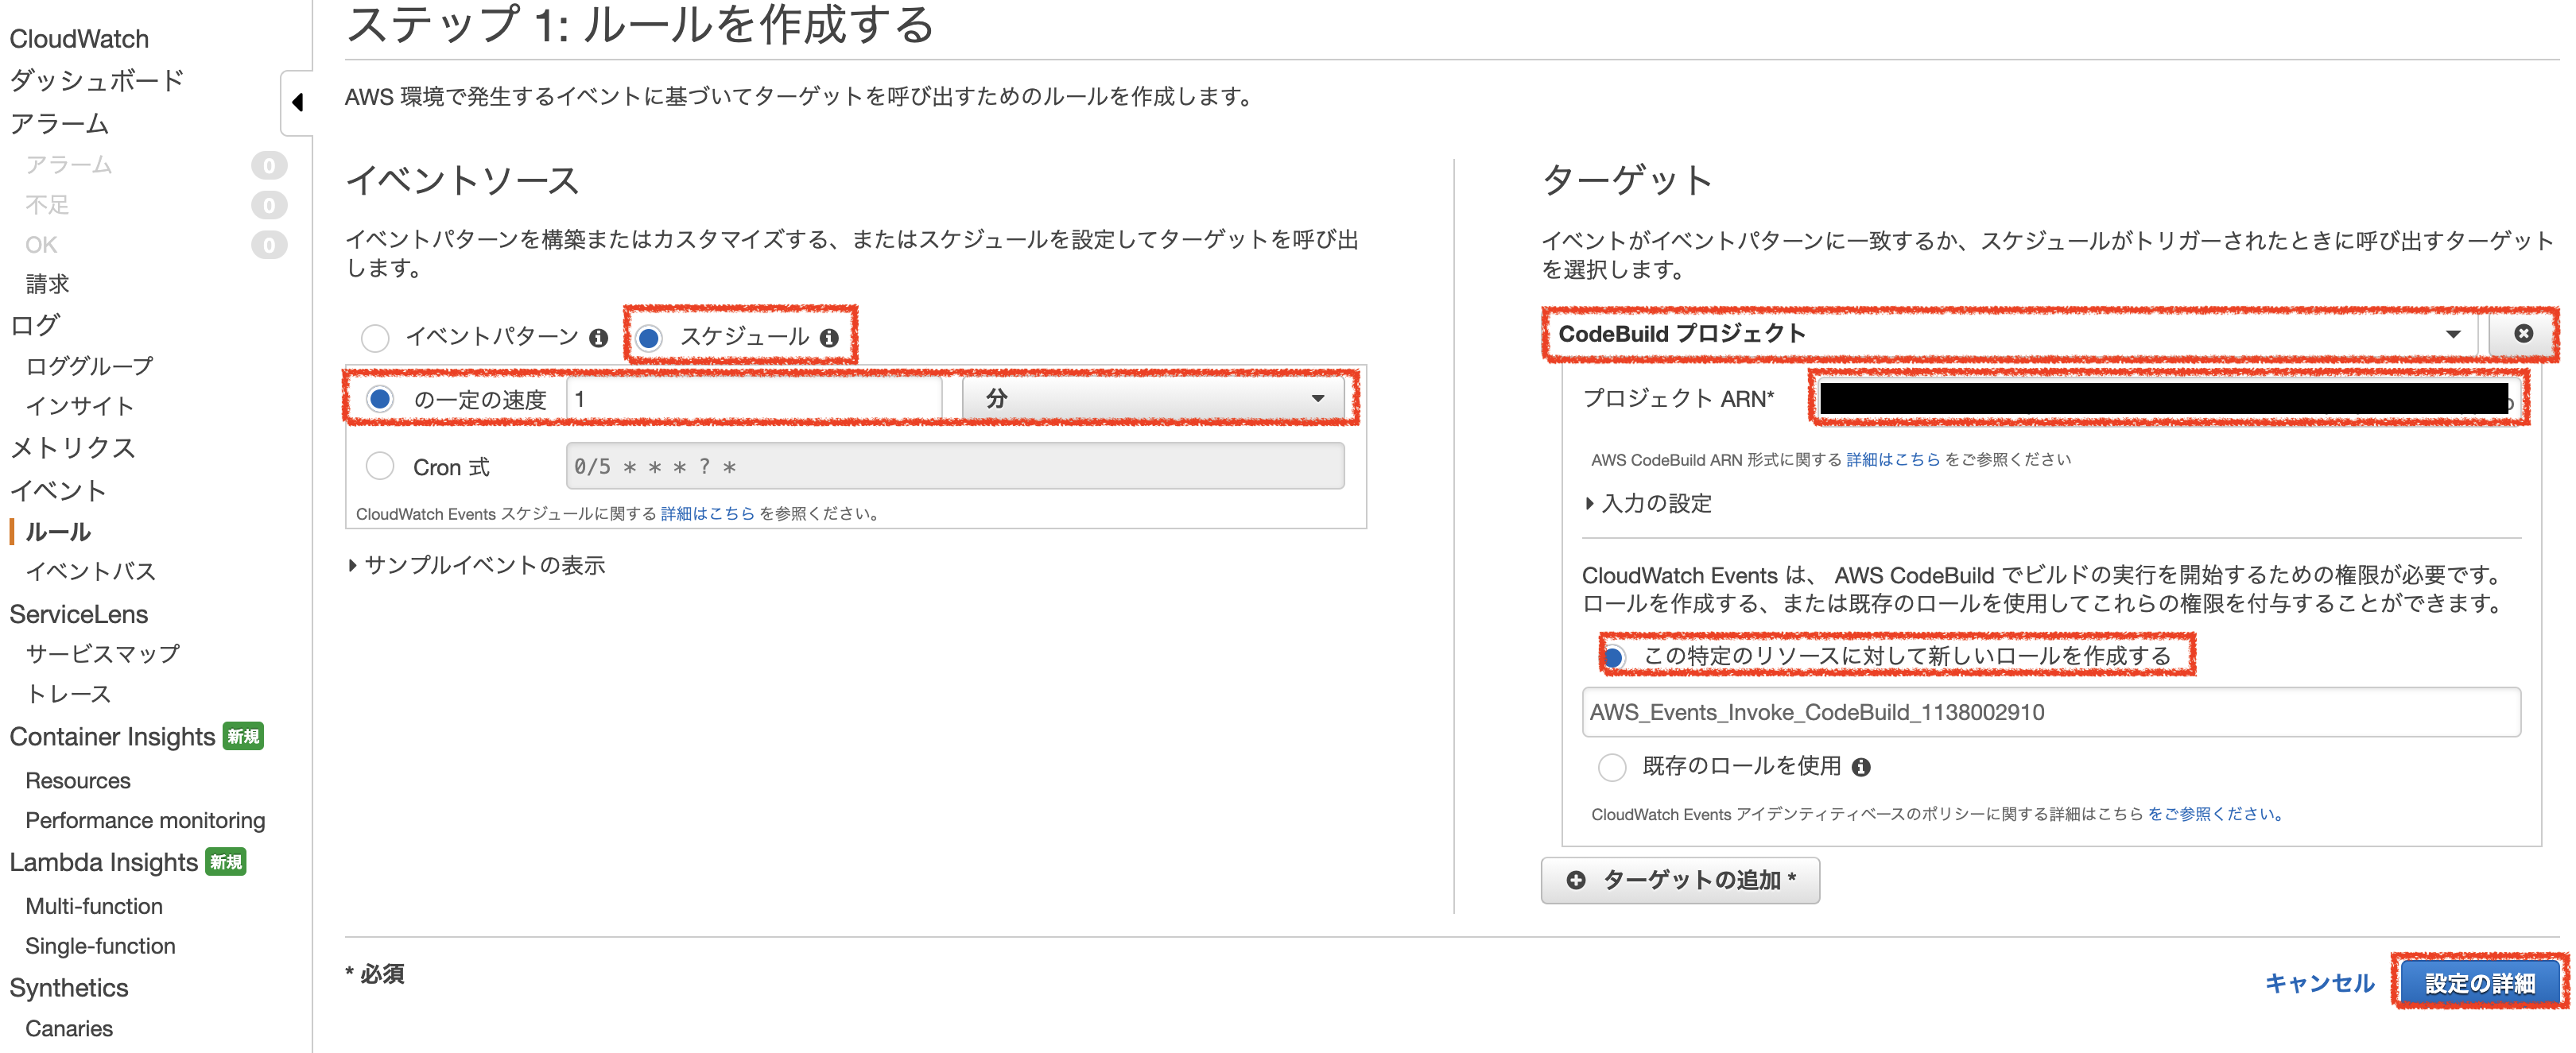Image resolution: width=2576 pixels, height=1053 pixels.
Task: Open トレース in the sidebar
Action: [68, 693]
